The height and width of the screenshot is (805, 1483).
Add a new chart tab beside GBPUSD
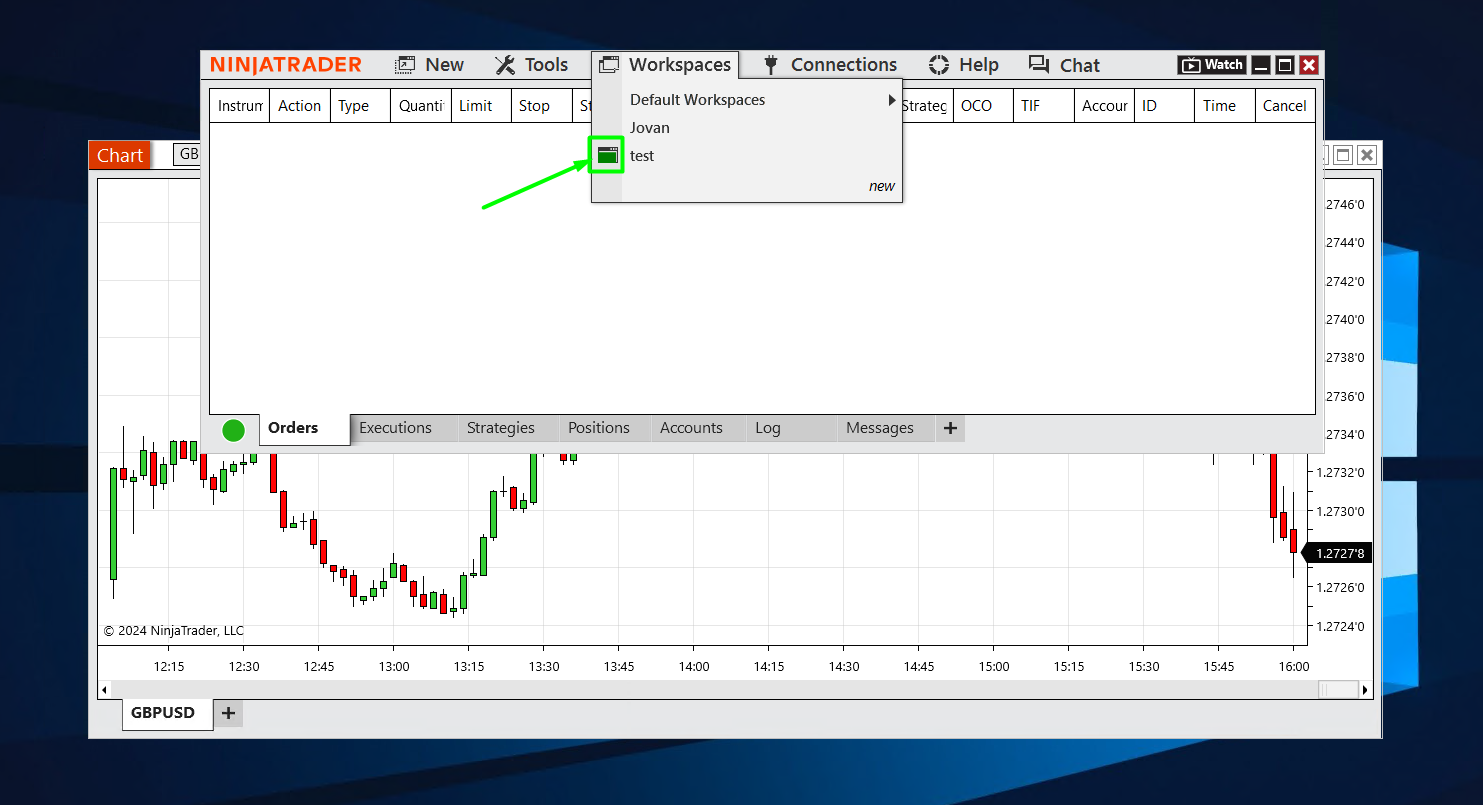click(x=228, y=713)
